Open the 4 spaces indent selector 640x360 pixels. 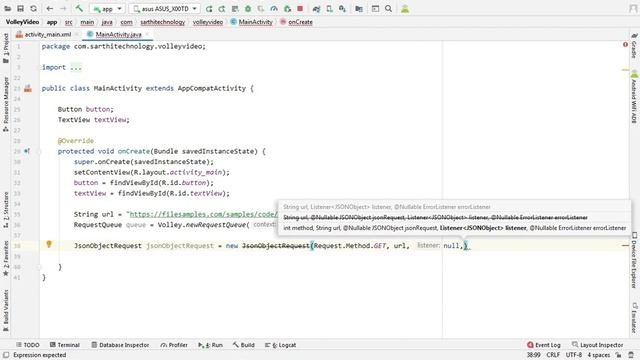click(598, 355)
